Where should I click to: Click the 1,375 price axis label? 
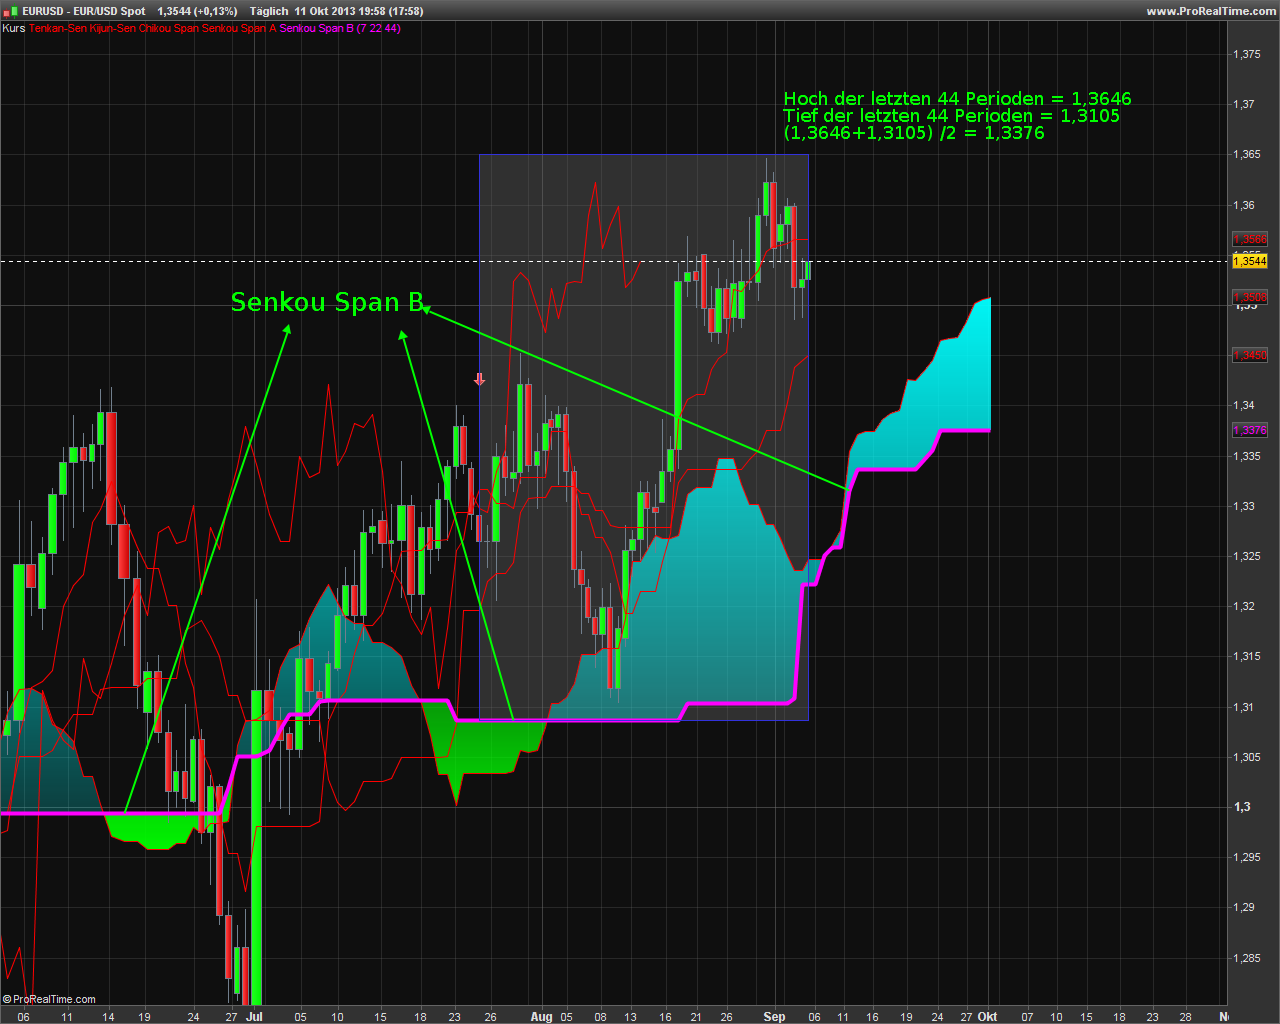pos(1247,54)
